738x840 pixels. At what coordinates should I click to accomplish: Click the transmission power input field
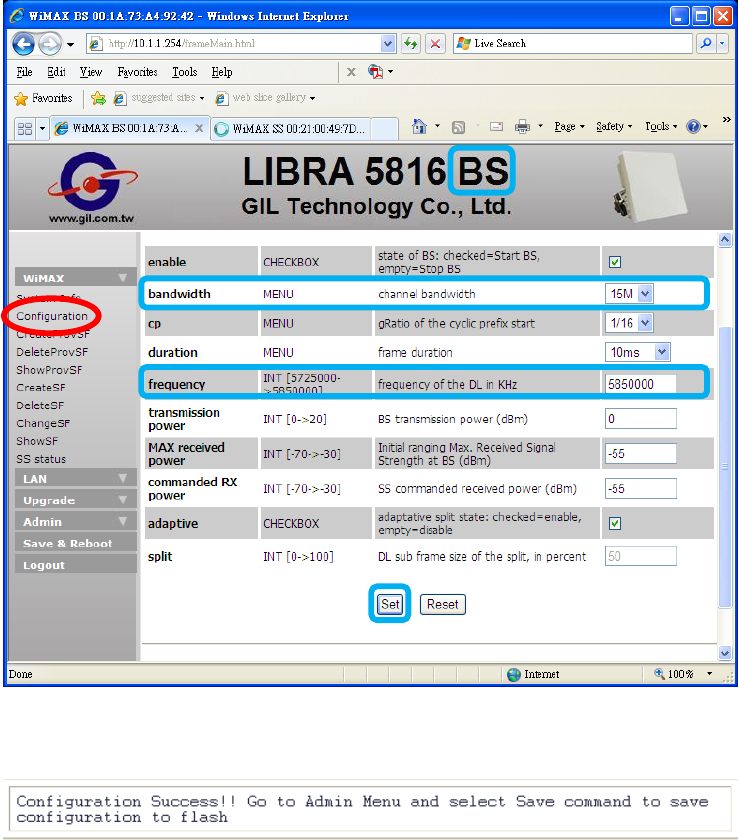click(641, 419)
